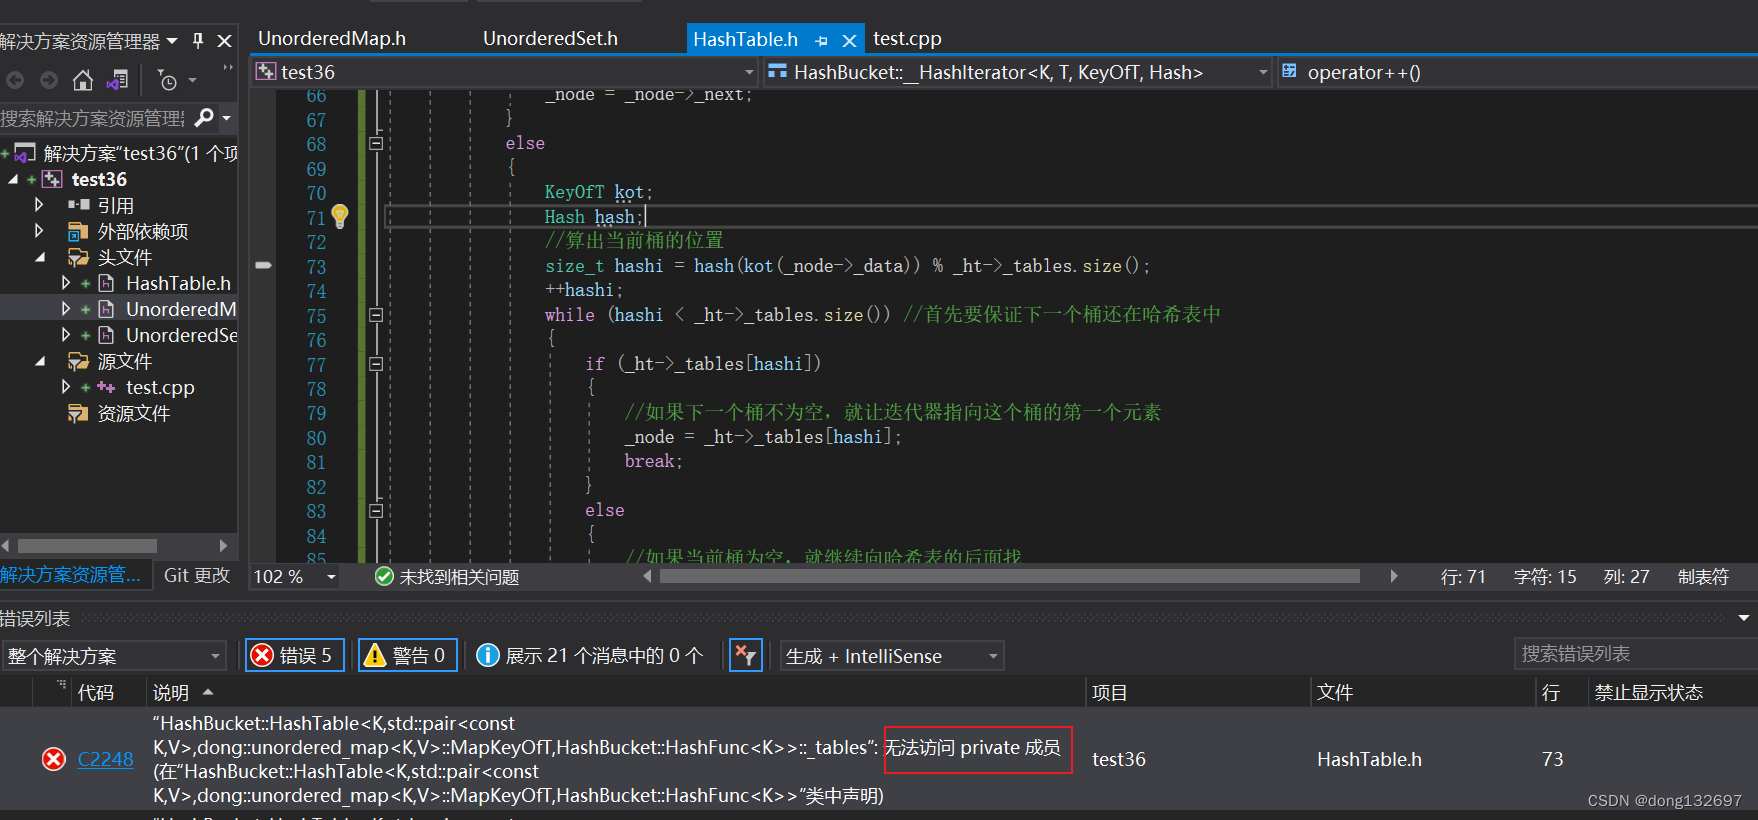Click the toolbar overflow chevrons in Solution Explorer
This screenshot has height=820, width=1758.
pyautogui.click(x=228, y=68)
